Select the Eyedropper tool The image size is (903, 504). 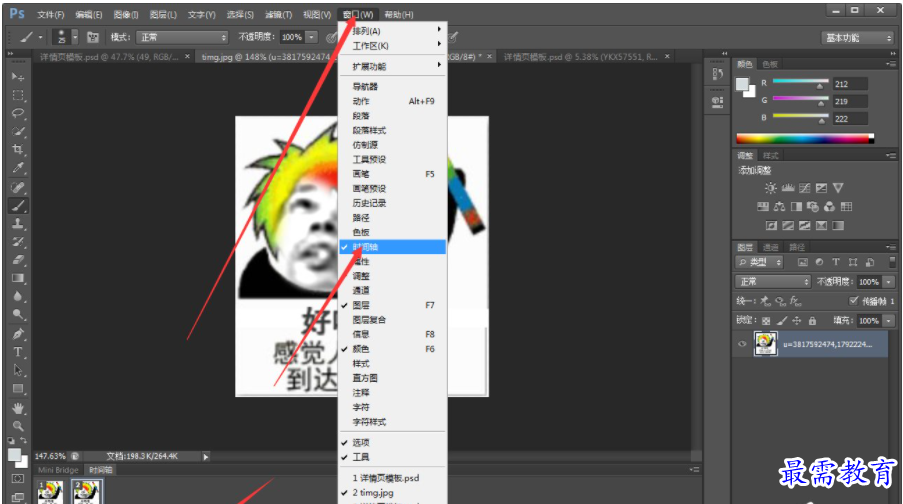[x=18, y=168]
